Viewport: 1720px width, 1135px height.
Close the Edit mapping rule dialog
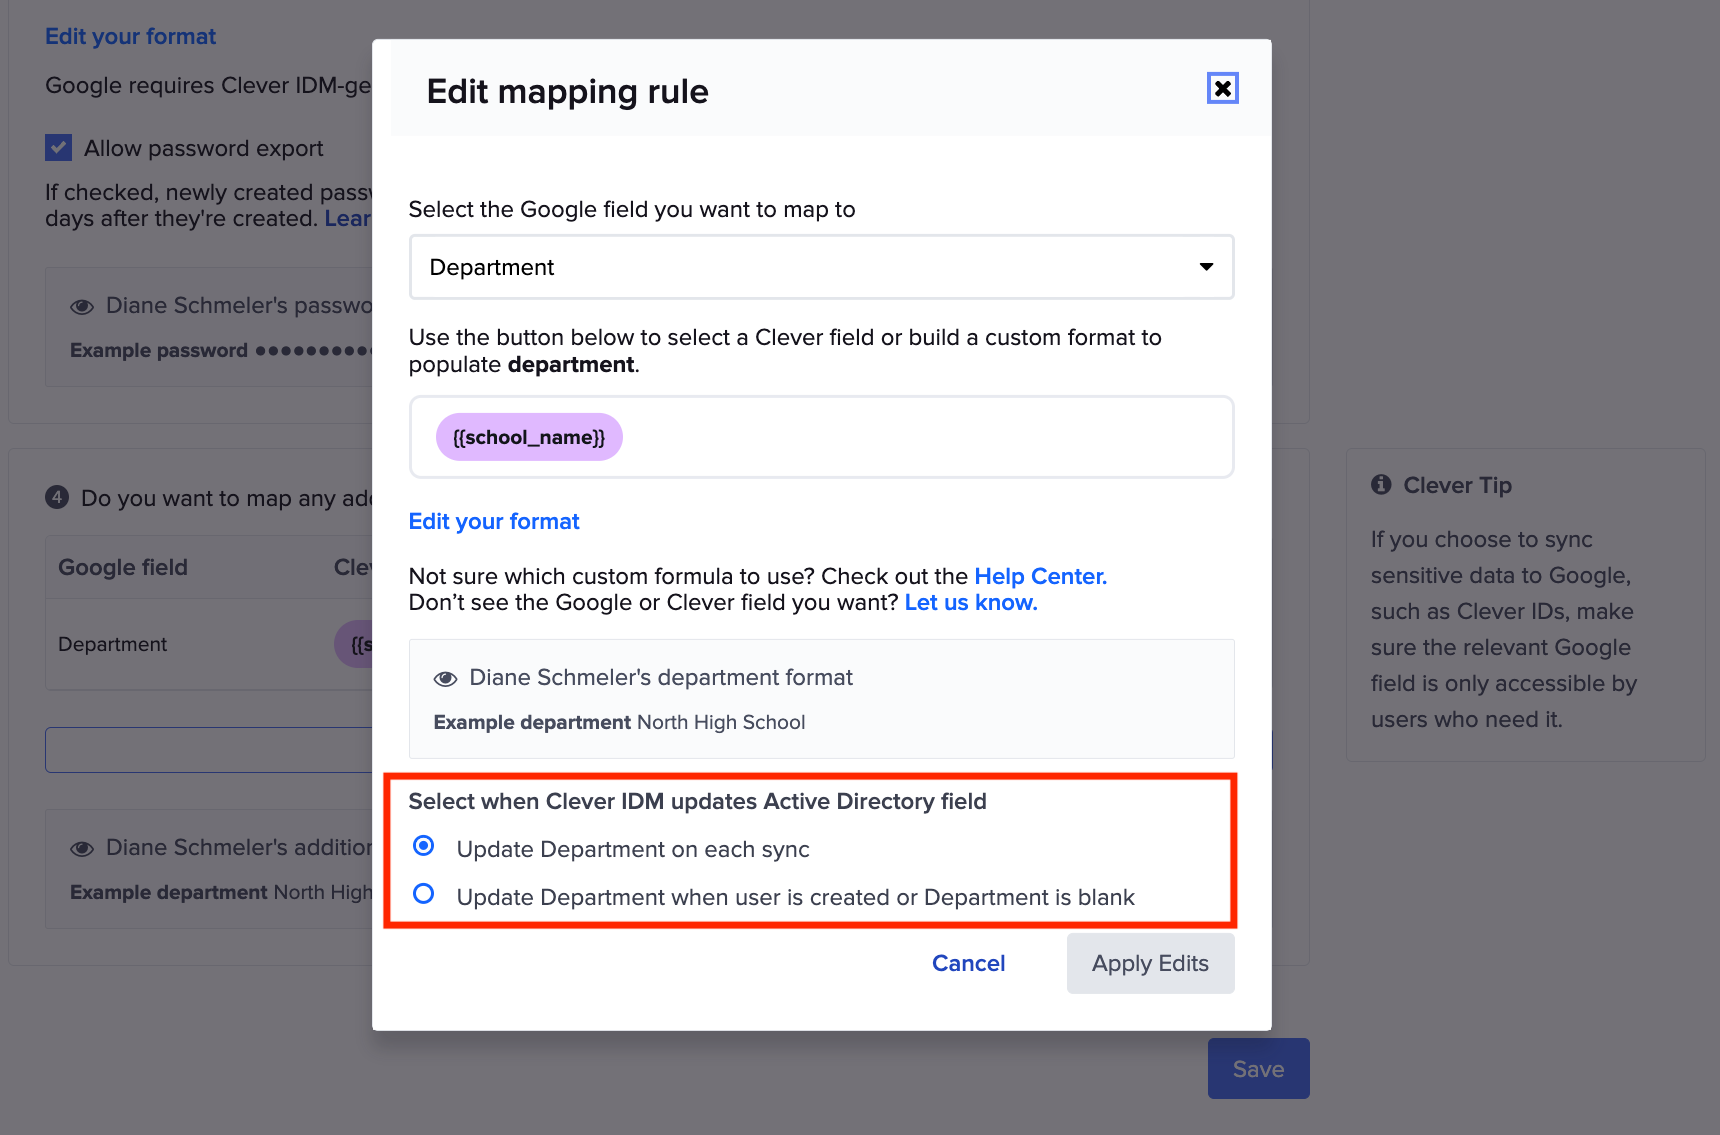click(x=1222, y=89)
